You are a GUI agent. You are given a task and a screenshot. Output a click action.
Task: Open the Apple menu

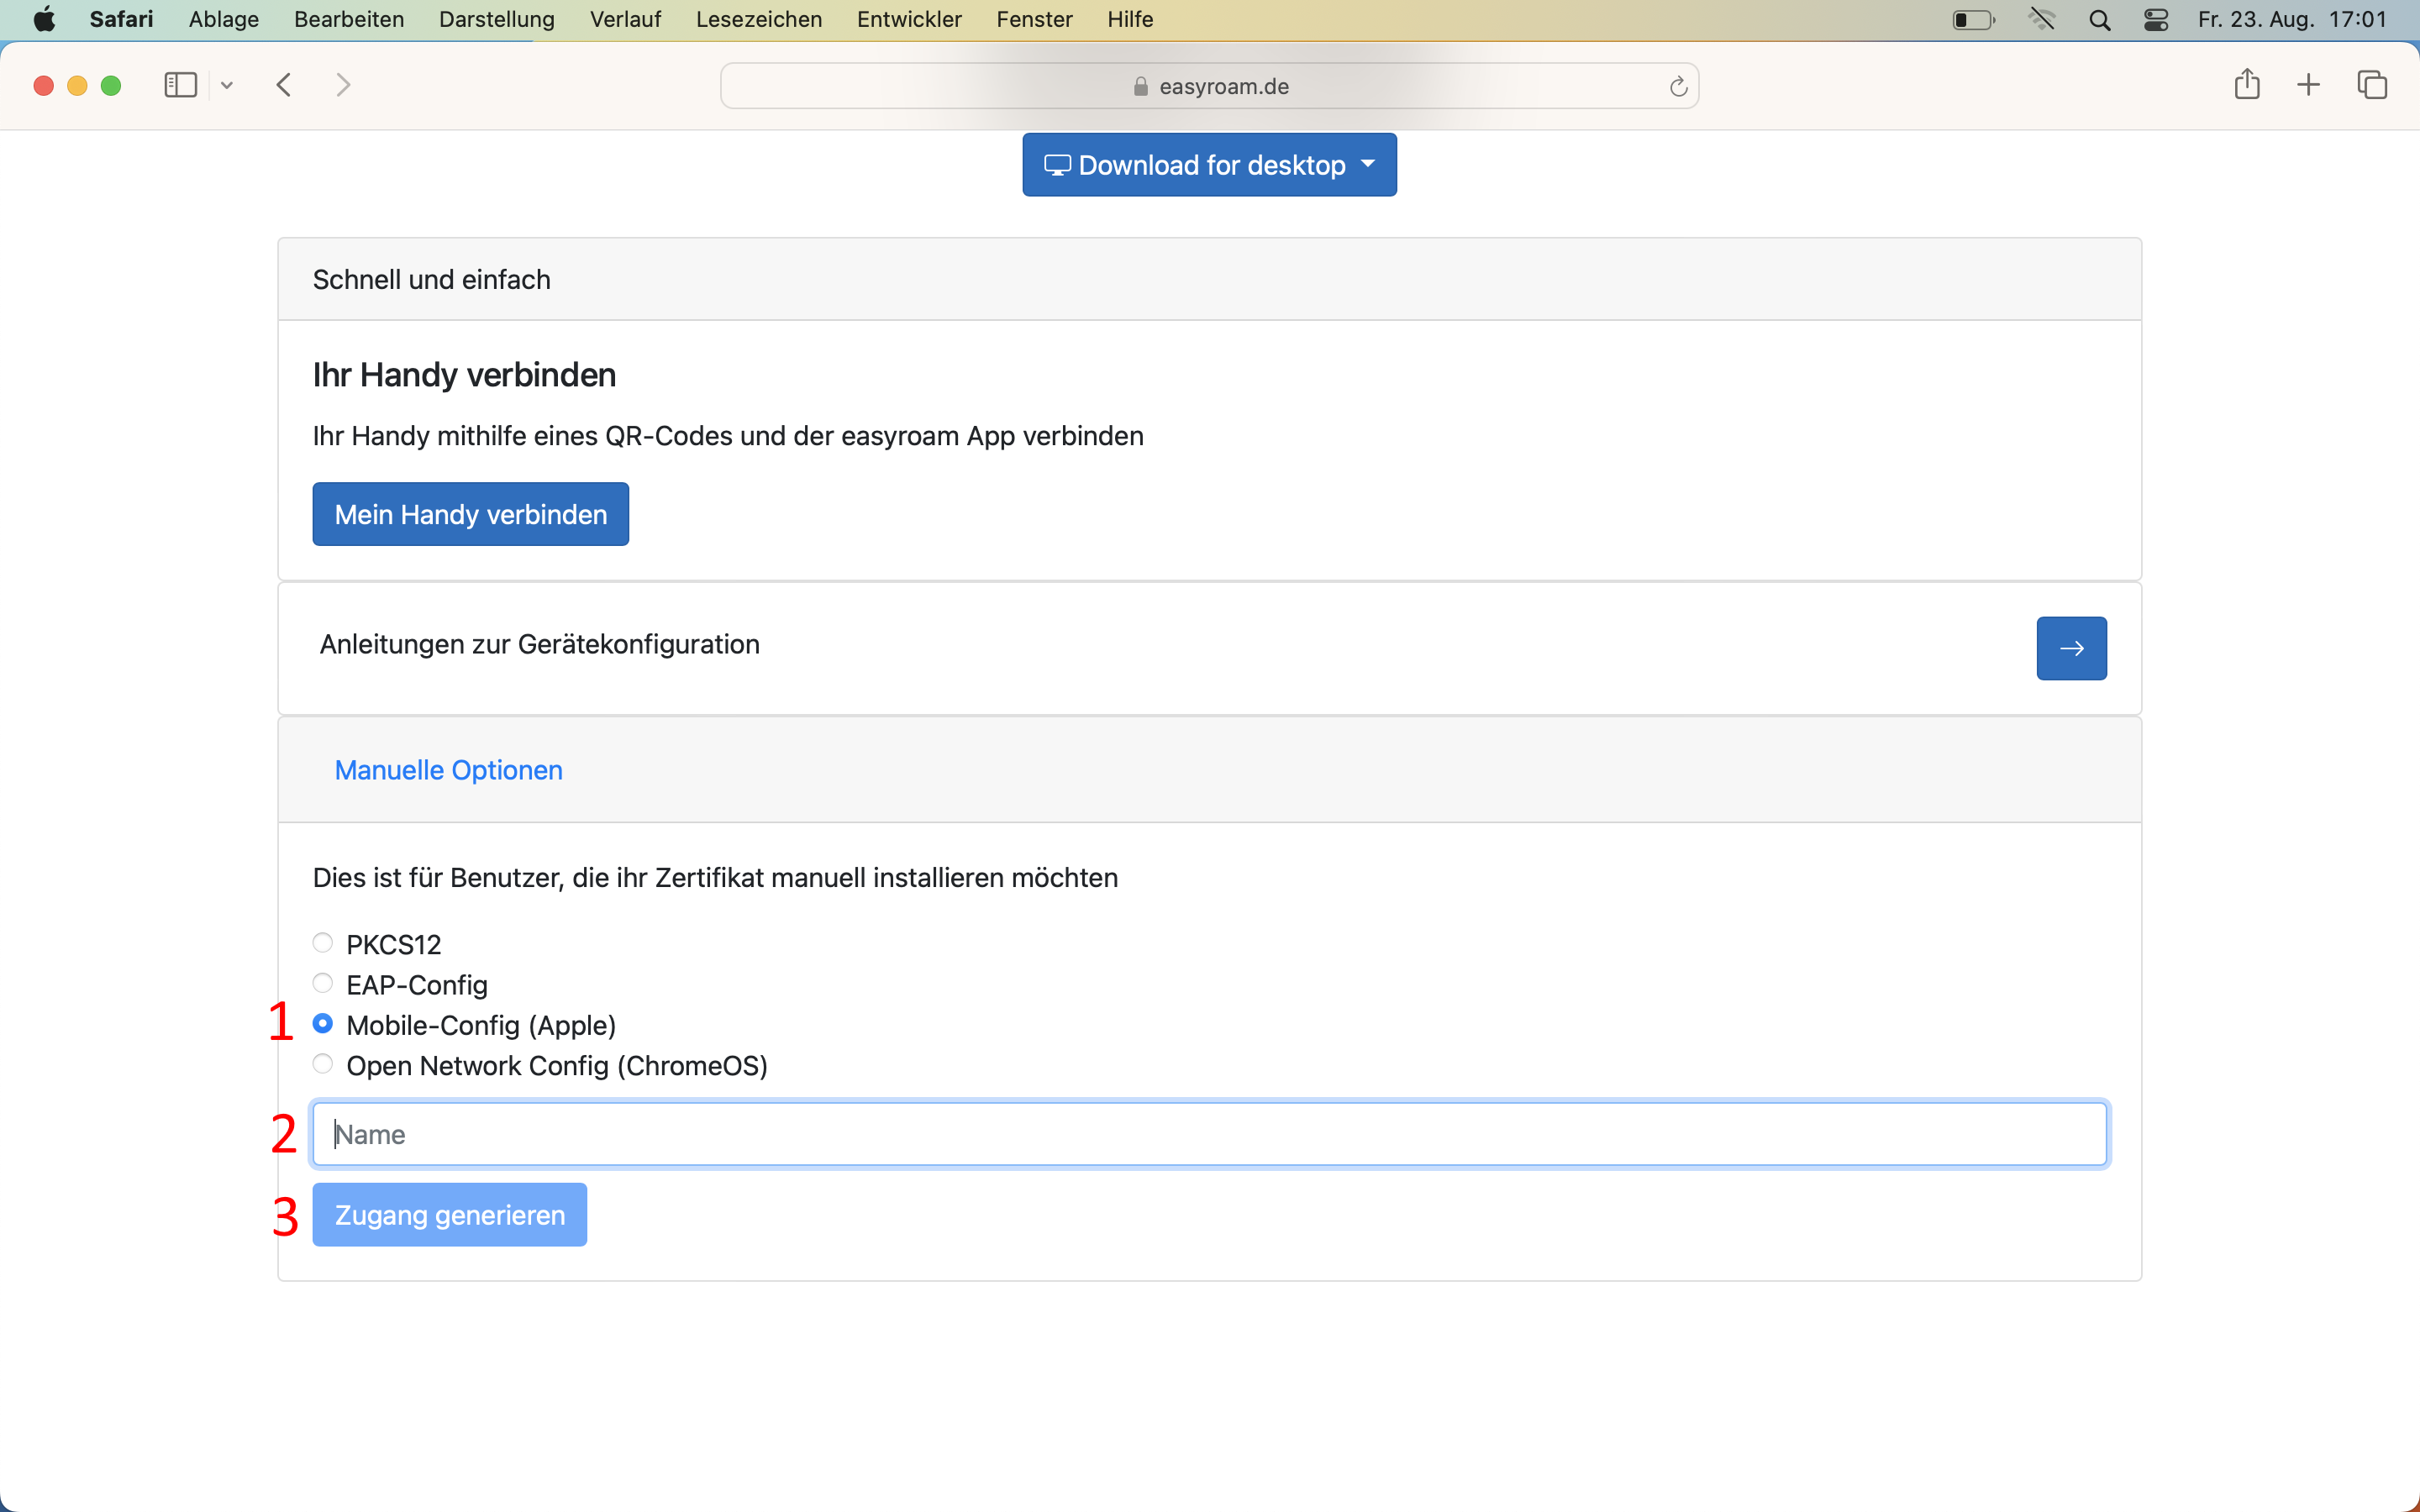coord(44,19)
